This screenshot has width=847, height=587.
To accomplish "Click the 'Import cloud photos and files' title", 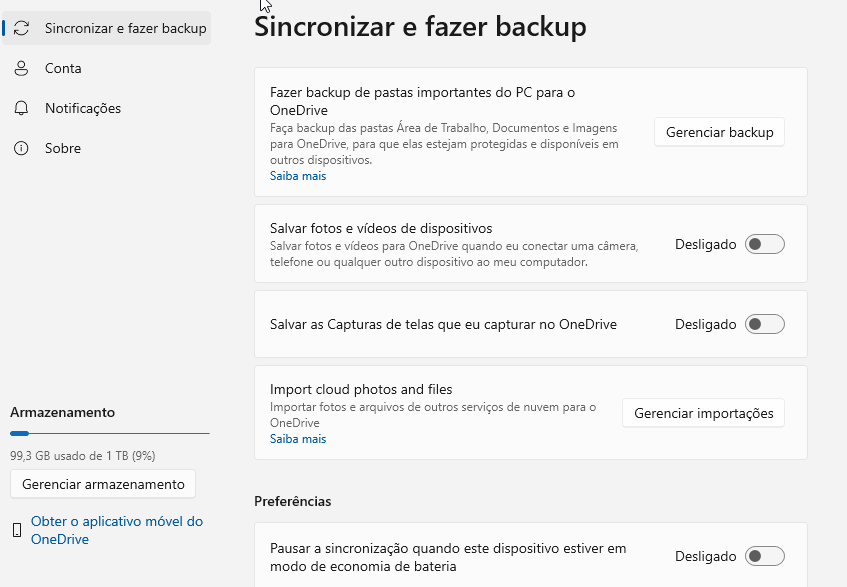I will [361, 389].
